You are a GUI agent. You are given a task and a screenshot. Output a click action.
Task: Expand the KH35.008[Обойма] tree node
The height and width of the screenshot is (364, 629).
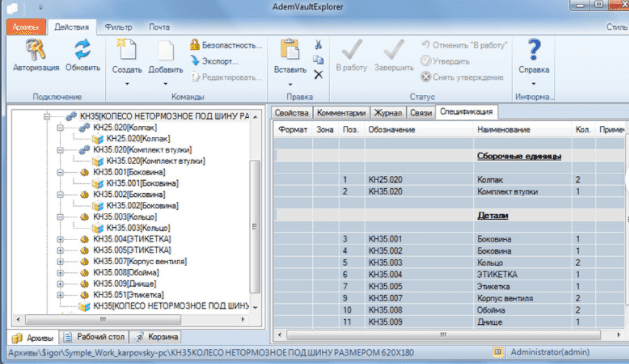point(60,272)
